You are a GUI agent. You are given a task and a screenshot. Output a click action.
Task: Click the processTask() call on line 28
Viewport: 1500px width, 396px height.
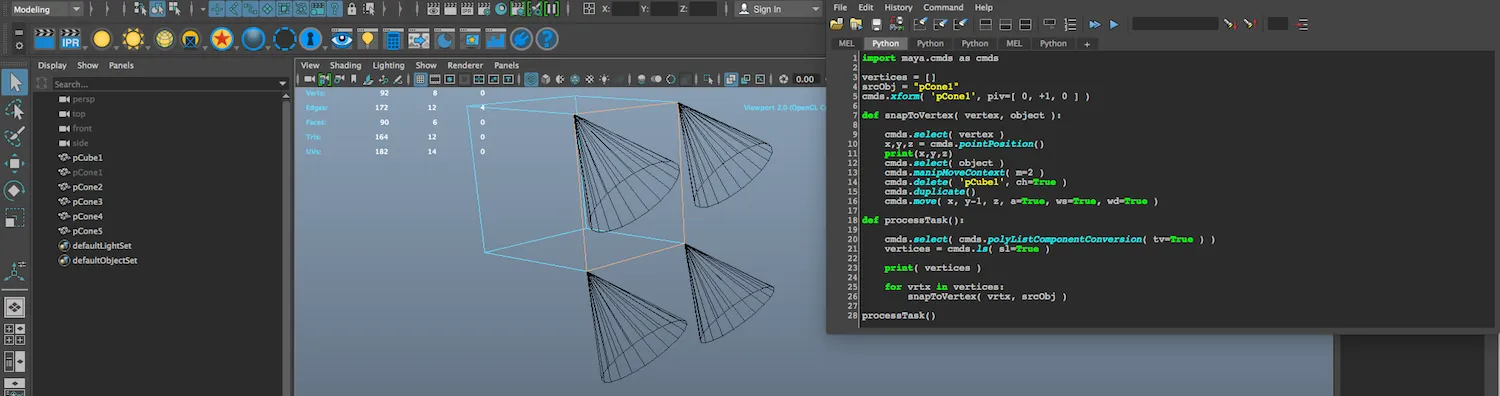[899, 316]
